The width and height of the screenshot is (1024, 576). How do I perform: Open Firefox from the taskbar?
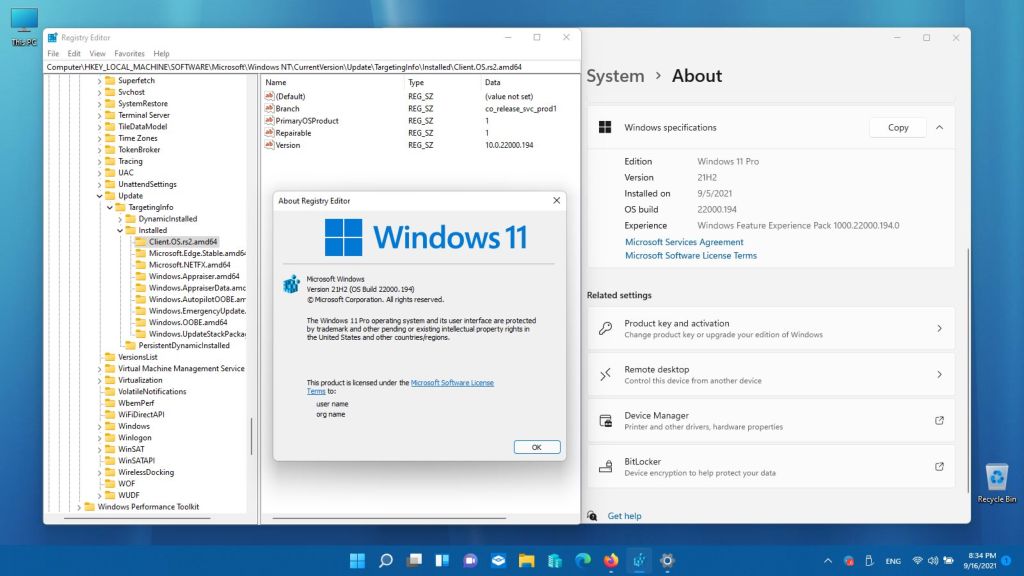[611, 561]
